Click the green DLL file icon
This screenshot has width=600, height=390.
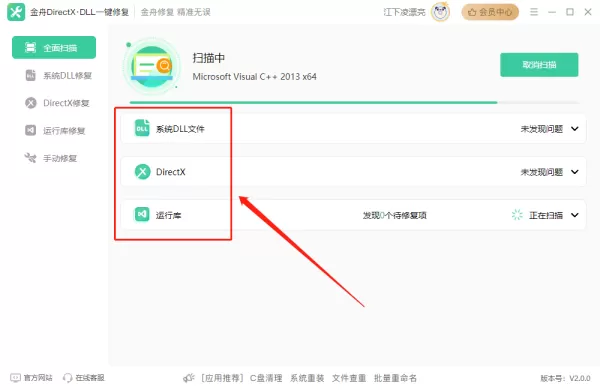[x=142, y=128]
